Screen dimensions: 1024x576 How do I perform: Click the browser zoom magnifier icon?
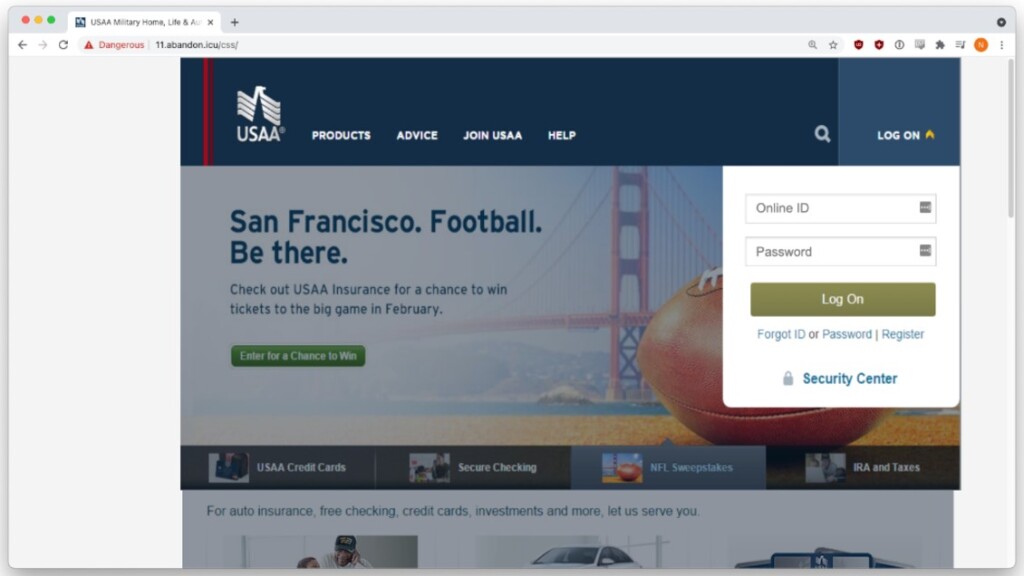click(x=812, y=45)
